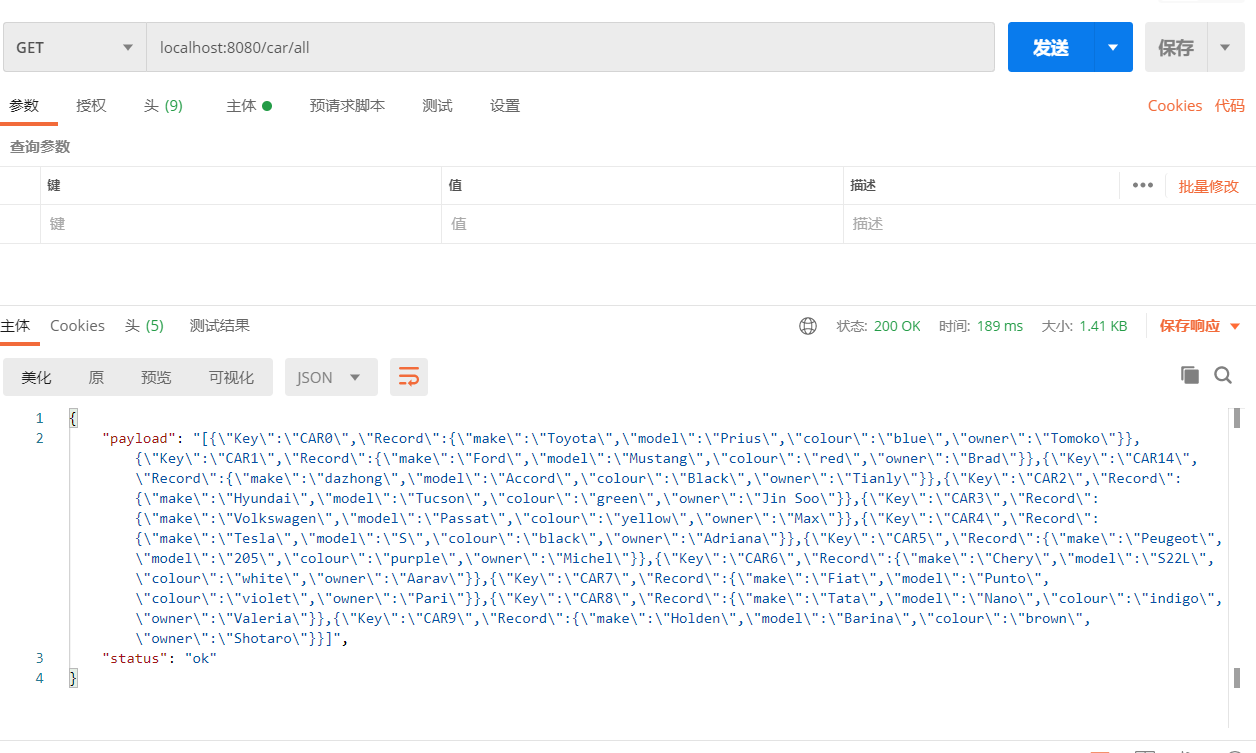The width and height of the screenshot is (1256, 753).
Task: Open the Cookies manager link
Action: click(1175, 105)
